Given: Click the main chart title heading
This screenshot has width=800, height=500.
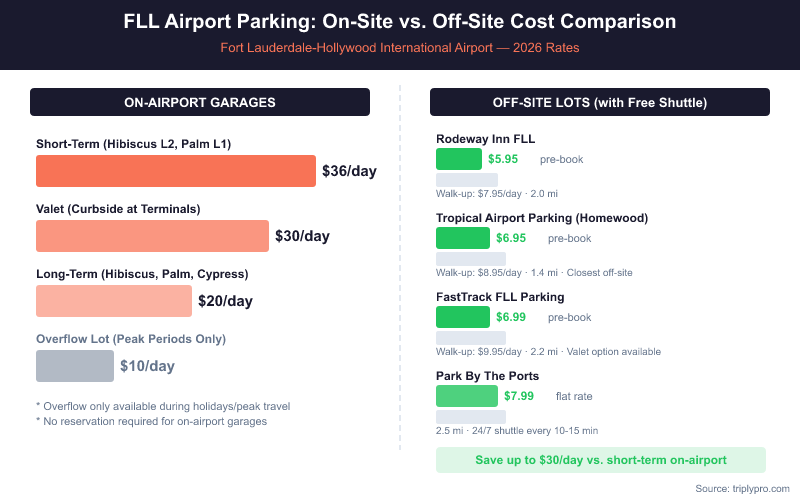Looking at the screenshot, I should point(400,21).
